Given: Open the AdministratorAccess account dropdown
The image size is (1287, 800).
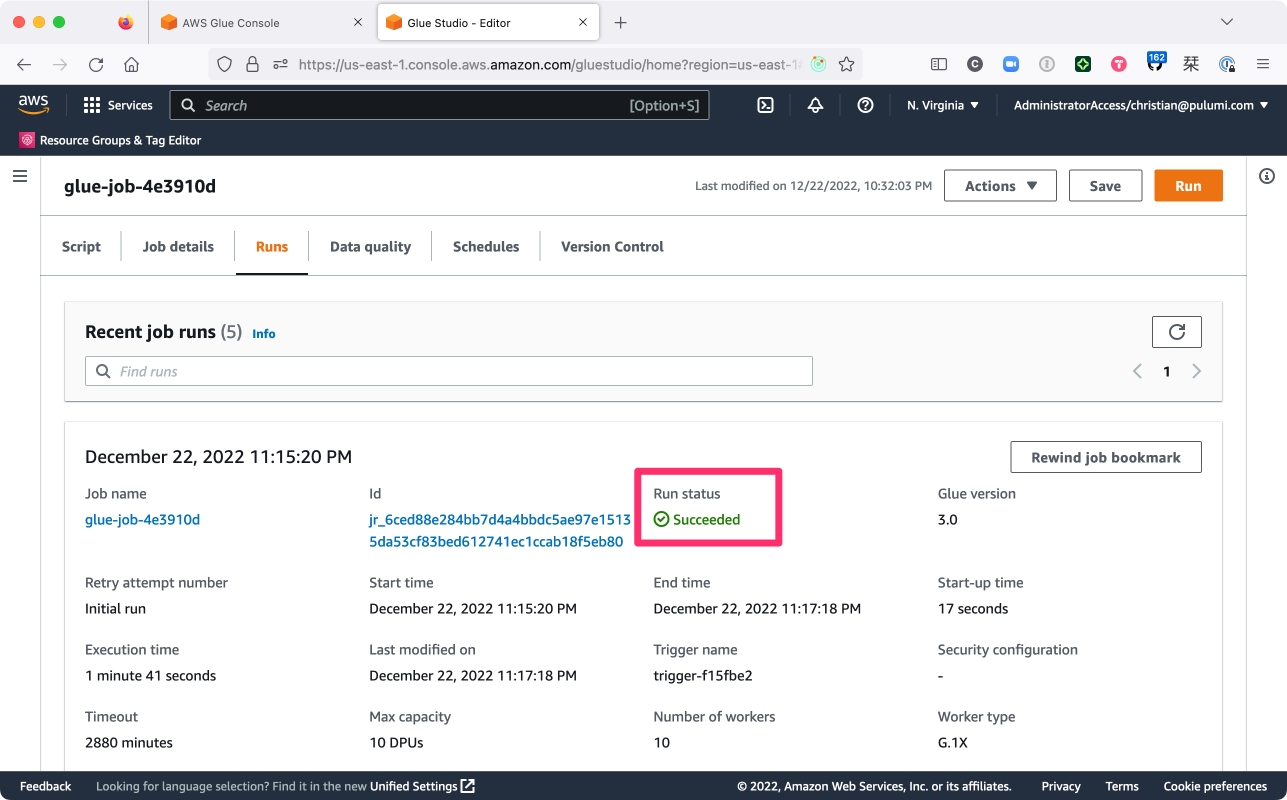Looking at the screenshot, I should click(1141, 105).
